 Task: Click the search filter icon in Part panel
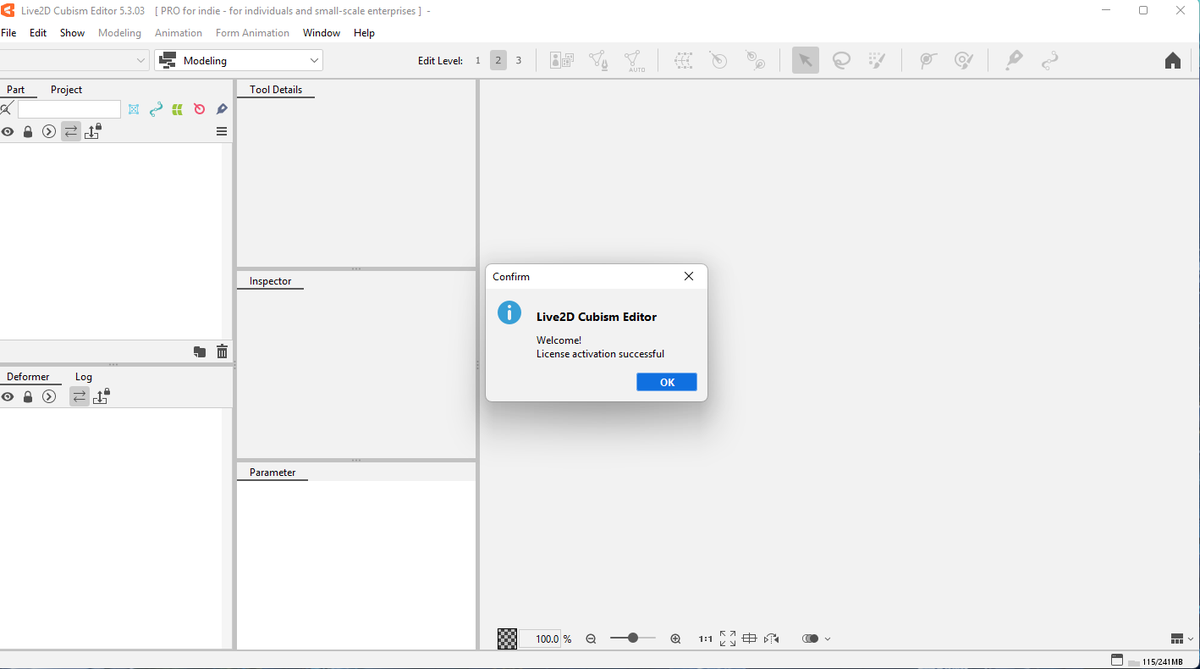pos(7,109)
